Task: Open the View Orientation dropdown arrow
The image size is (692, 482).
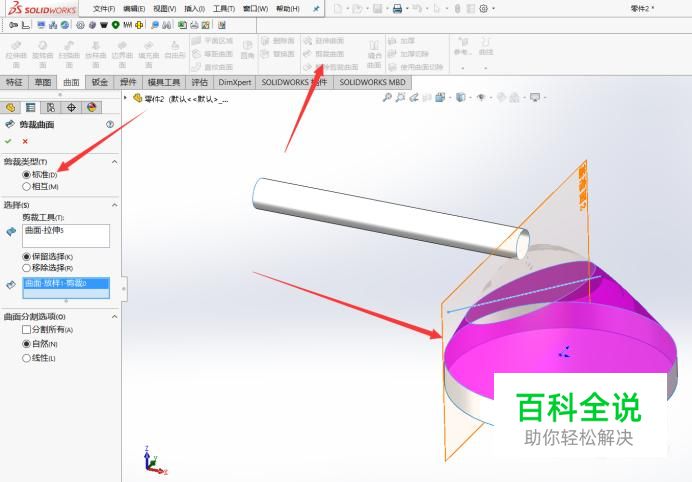Action: [449, 97]
